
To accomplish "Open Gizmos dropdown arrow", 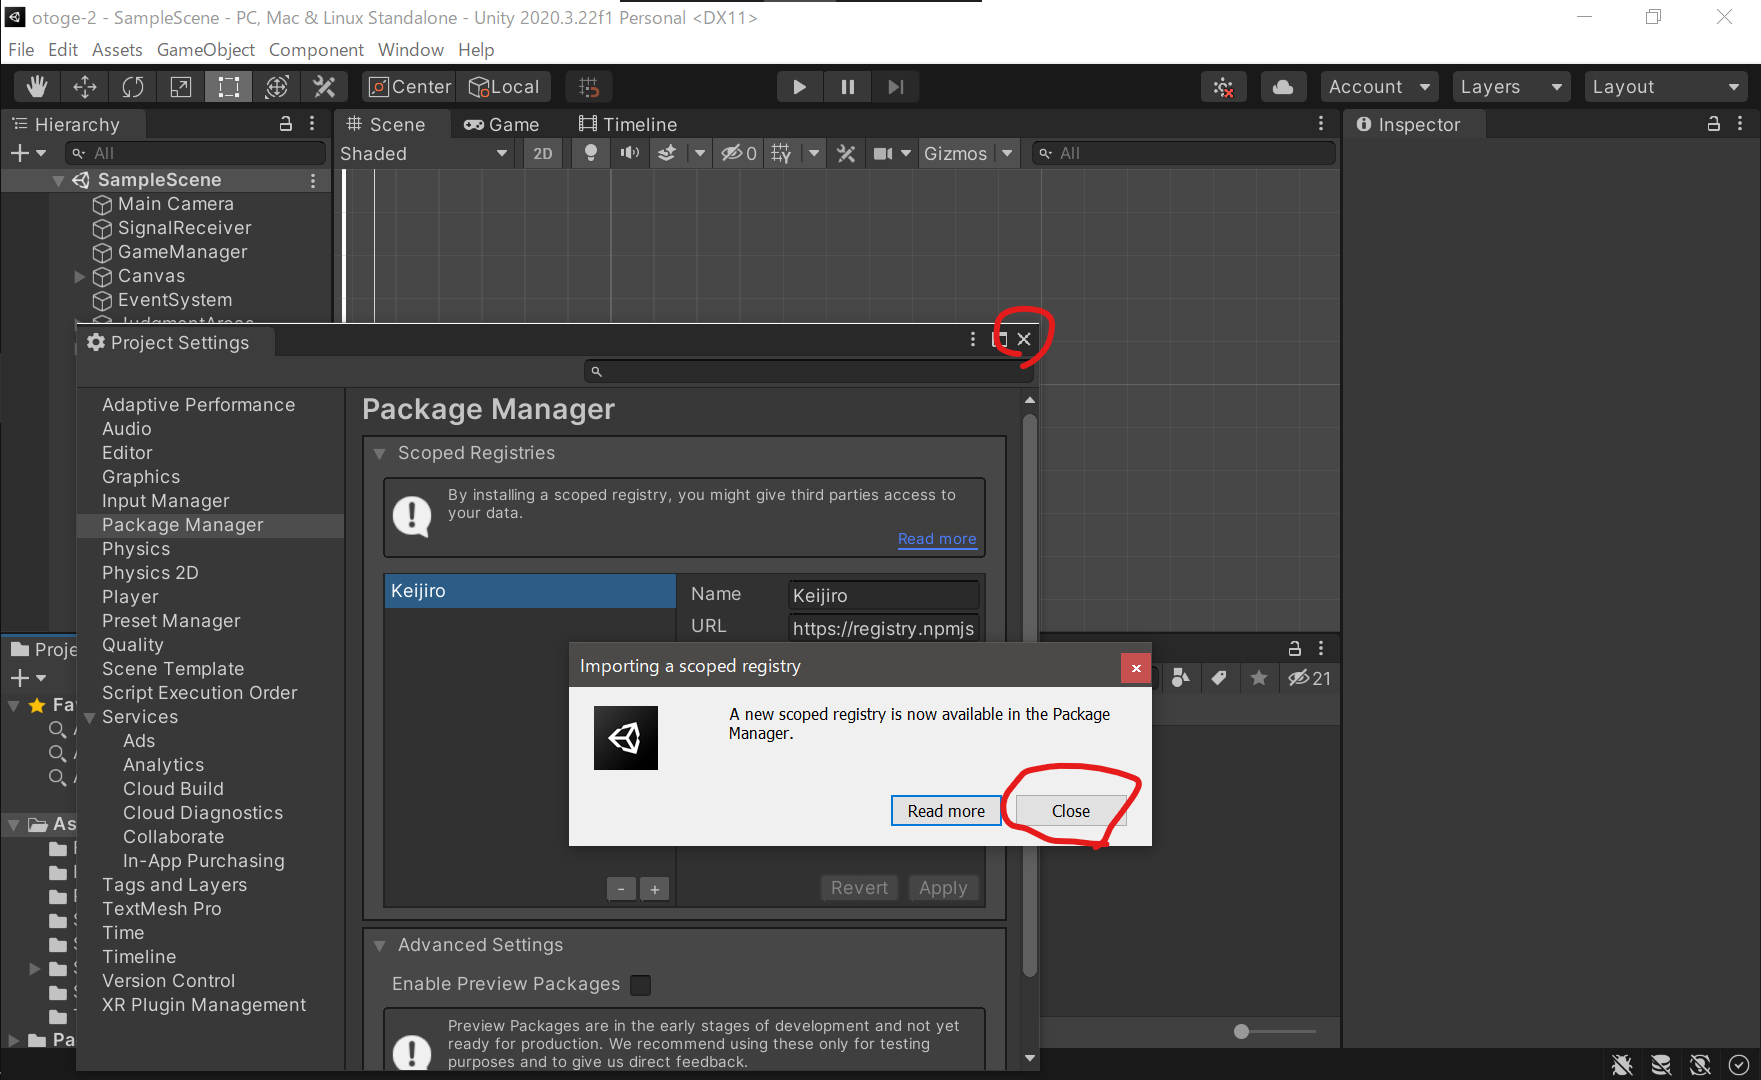I will click(1008, 153).
